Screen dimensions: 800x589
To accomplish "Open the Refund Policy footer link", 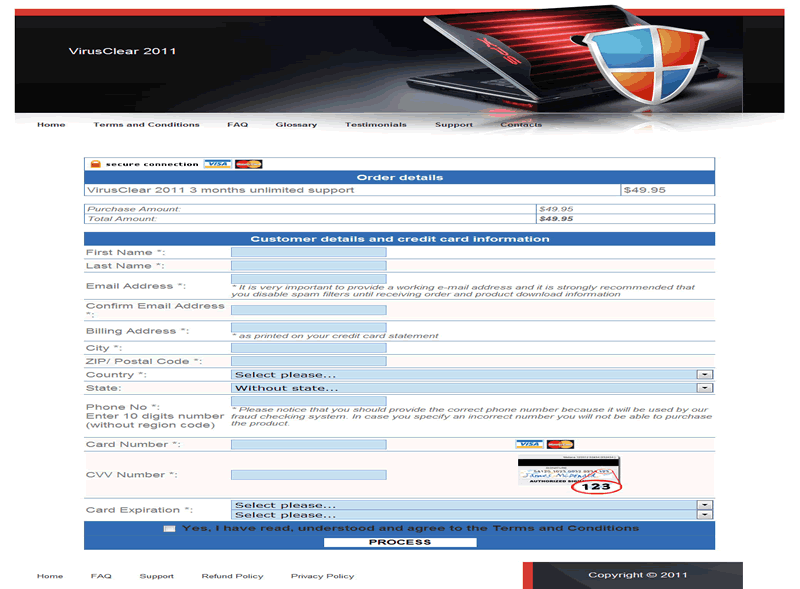I will click(x=232, y=576).
